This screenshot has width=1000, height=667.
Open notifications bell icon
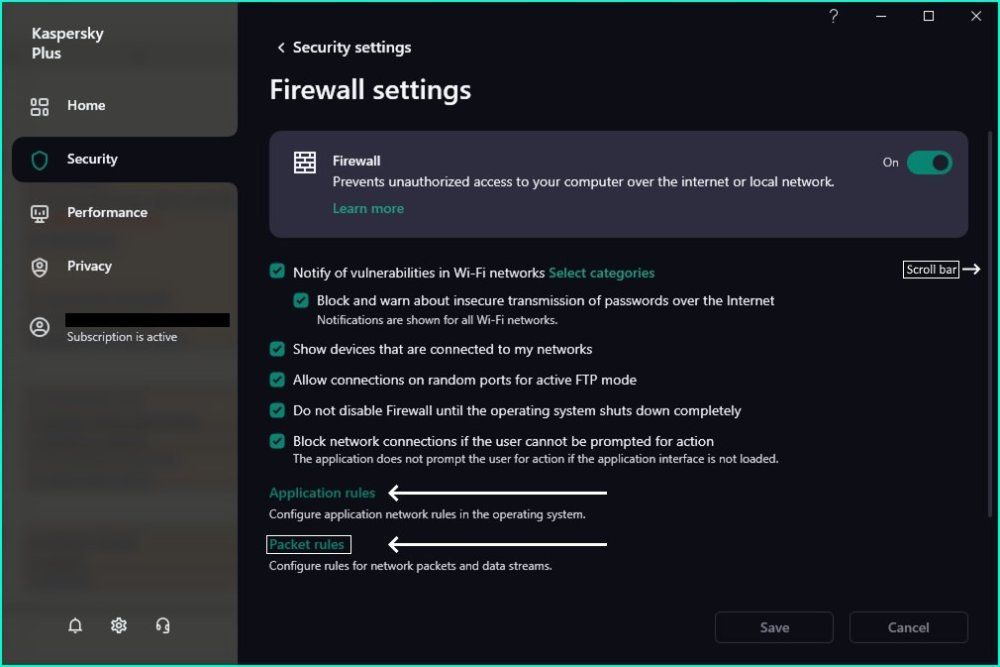pos(75,626)
